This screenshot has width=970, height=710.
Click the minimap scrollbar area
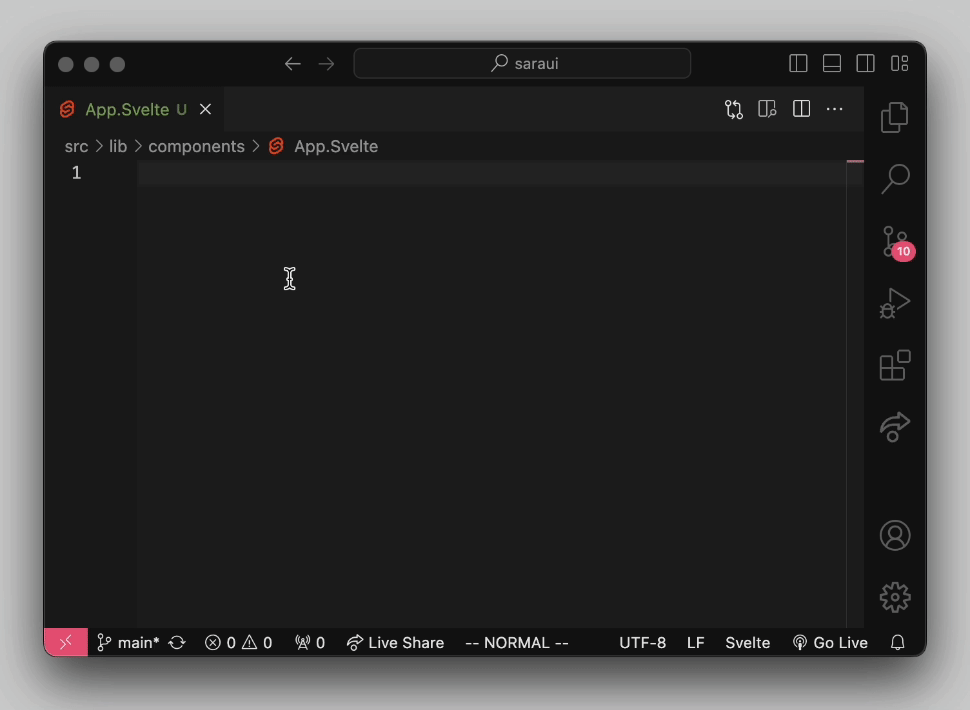tap(855, 394)
